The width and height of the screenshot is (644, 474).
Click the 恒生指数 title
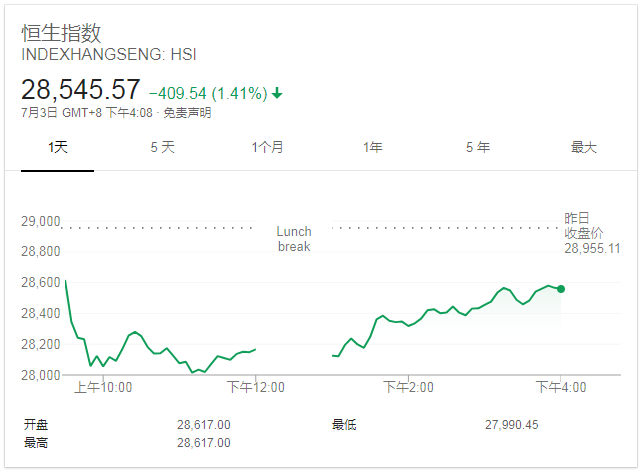pos(61,33)
